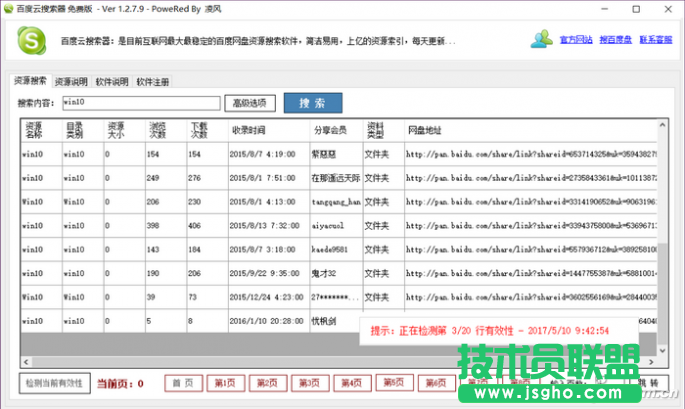Viewport: 685px width, 409px height.
Task: Go to 第6页 page button
Action: 436,383
